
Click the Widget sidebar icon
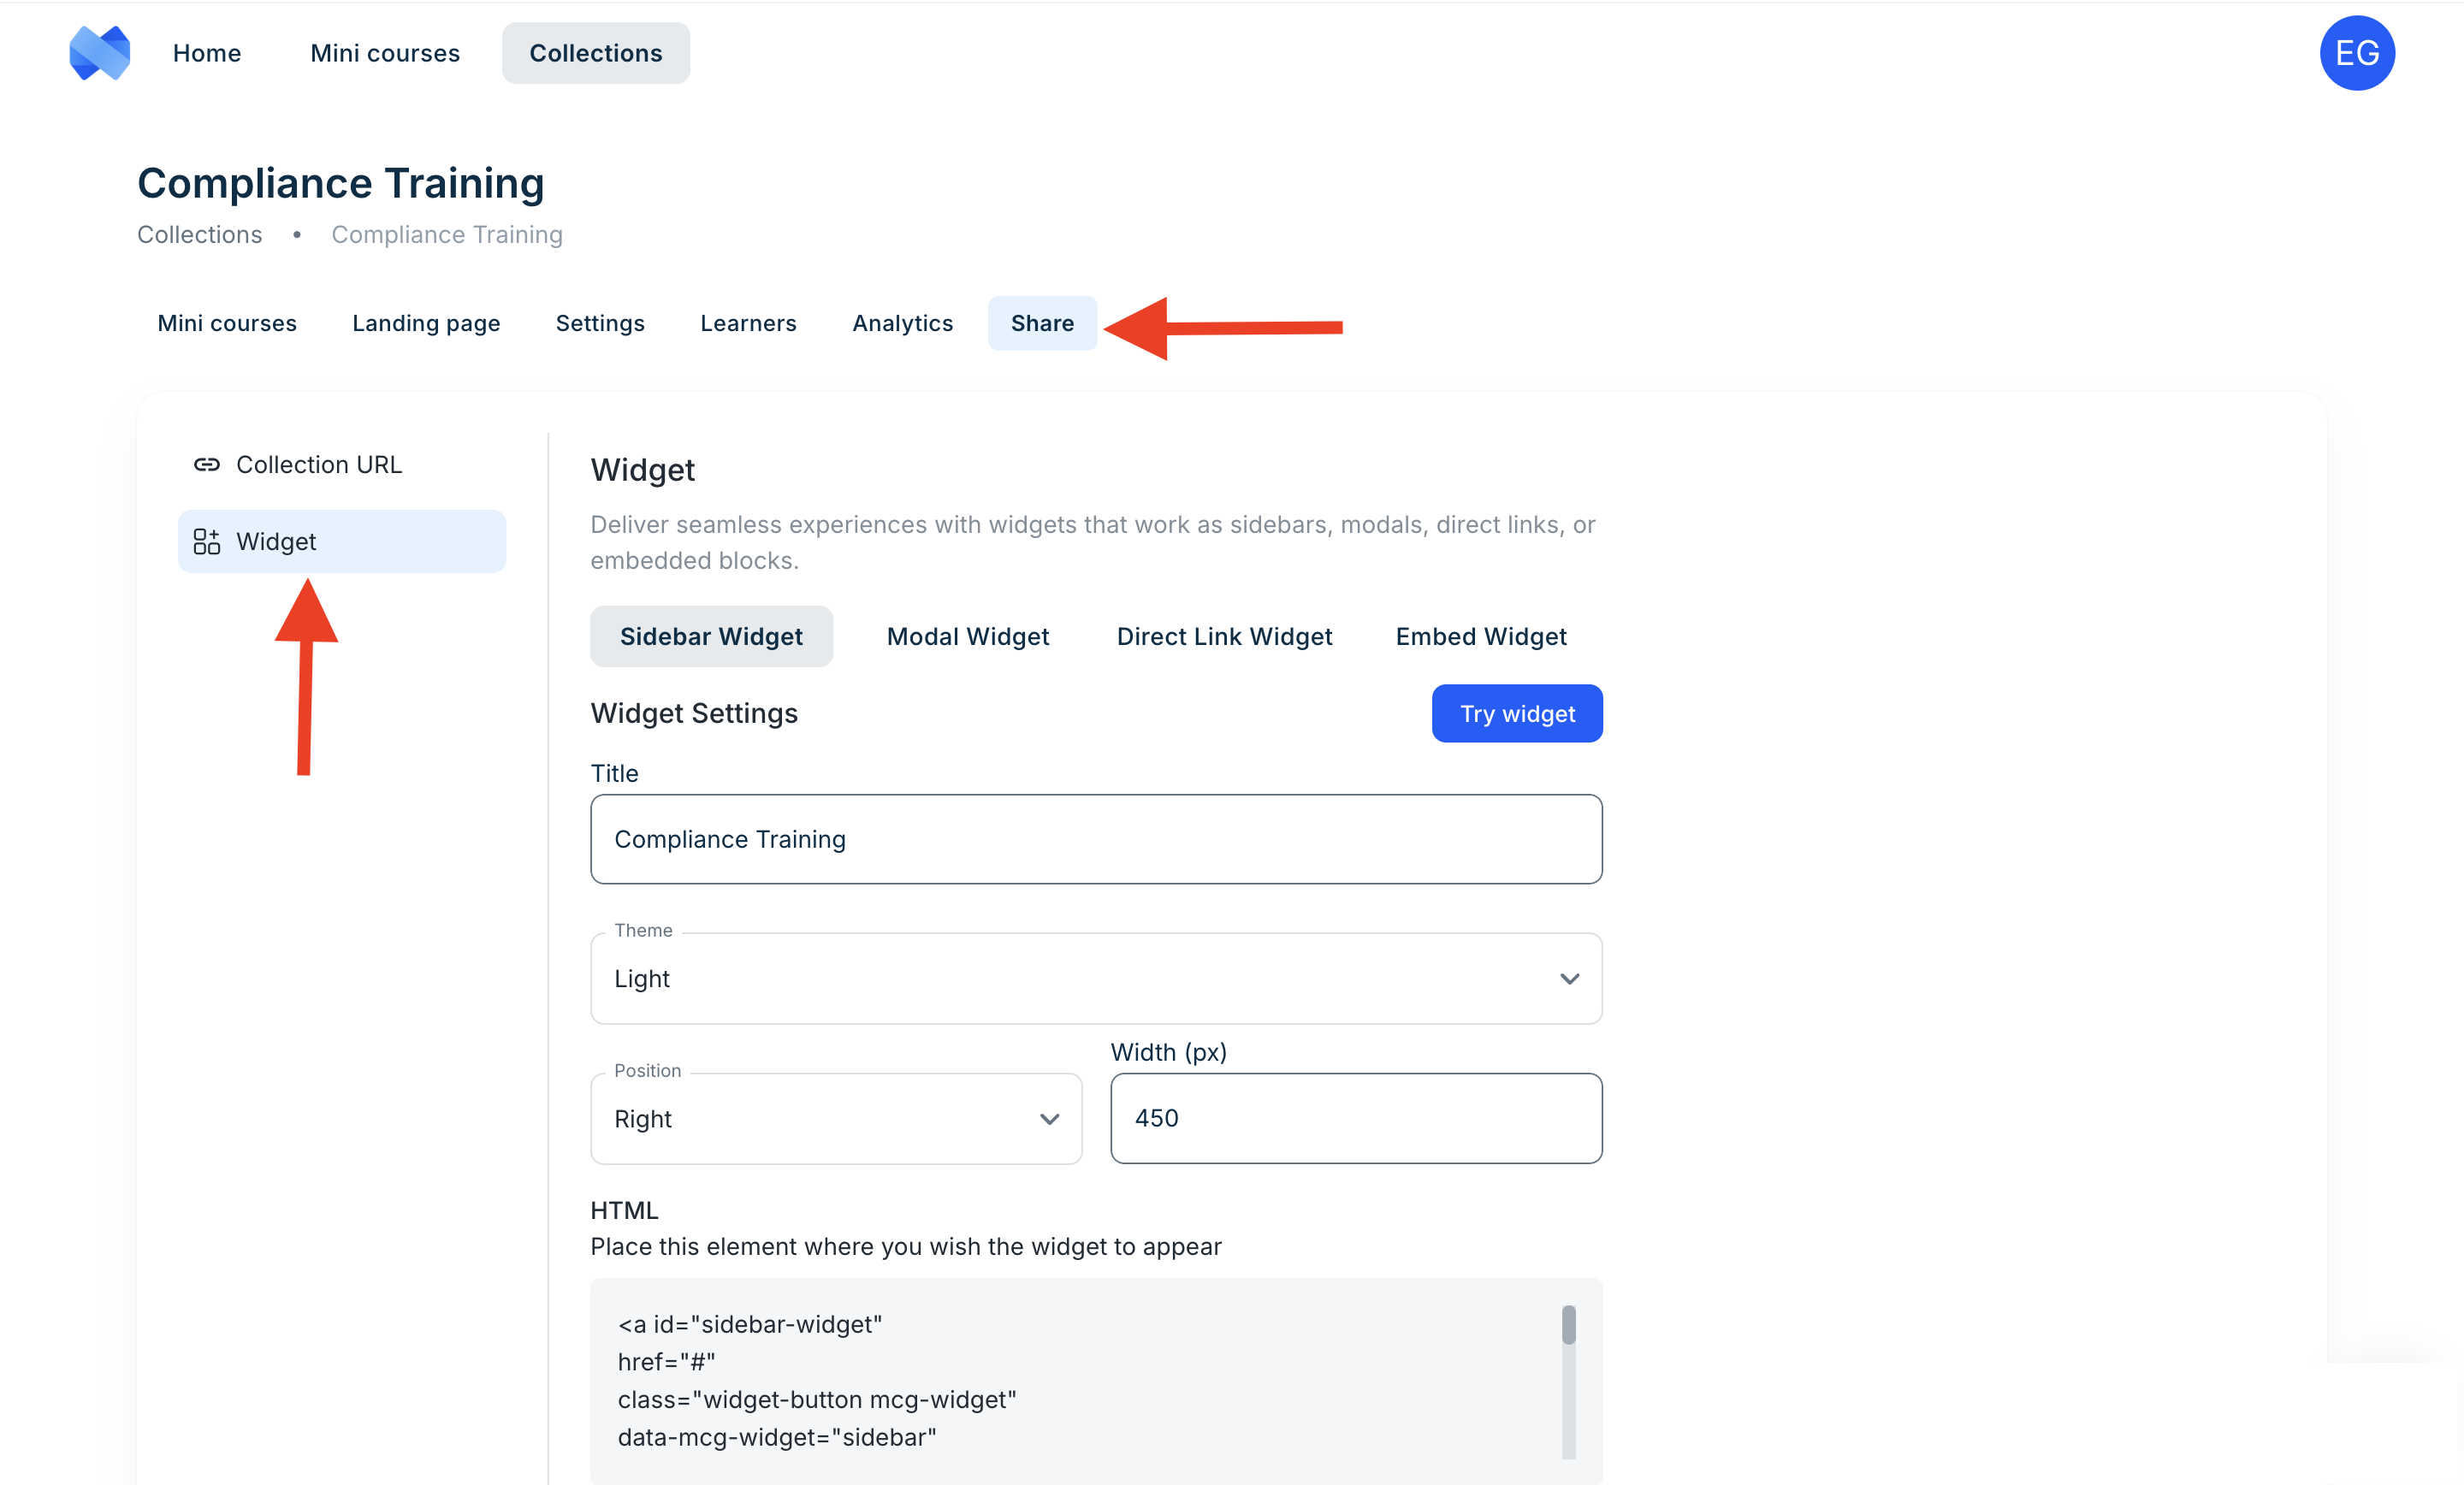207,542
